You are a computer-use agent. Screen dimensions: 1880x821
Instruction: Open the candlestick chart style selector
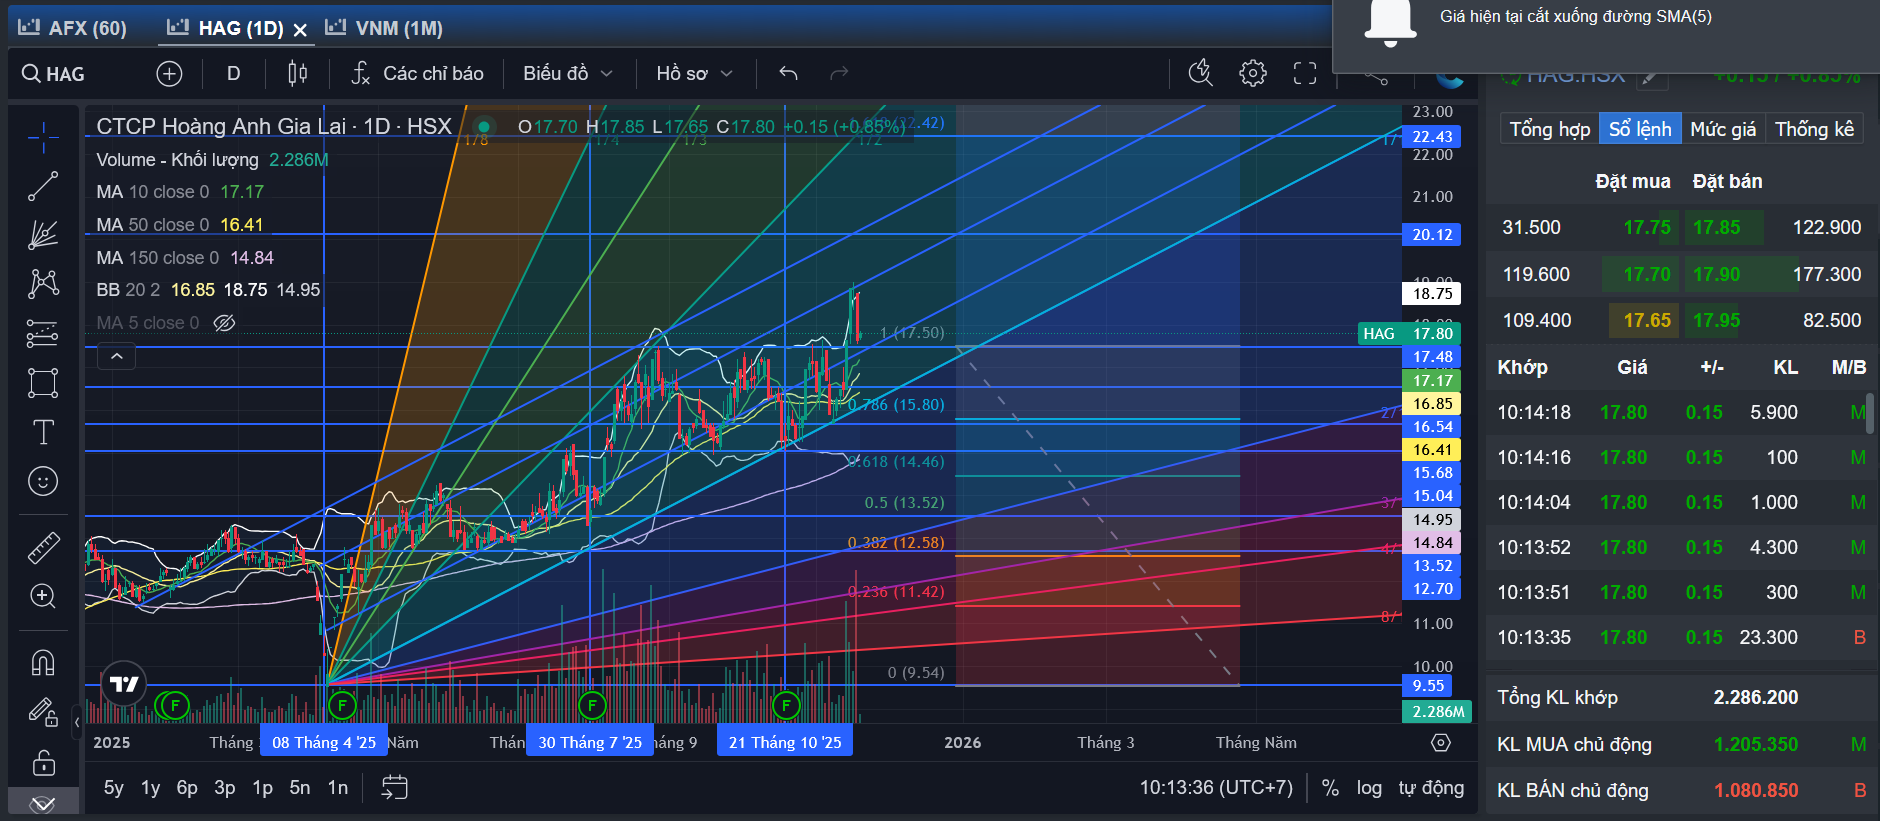click(x=298, y=73)
